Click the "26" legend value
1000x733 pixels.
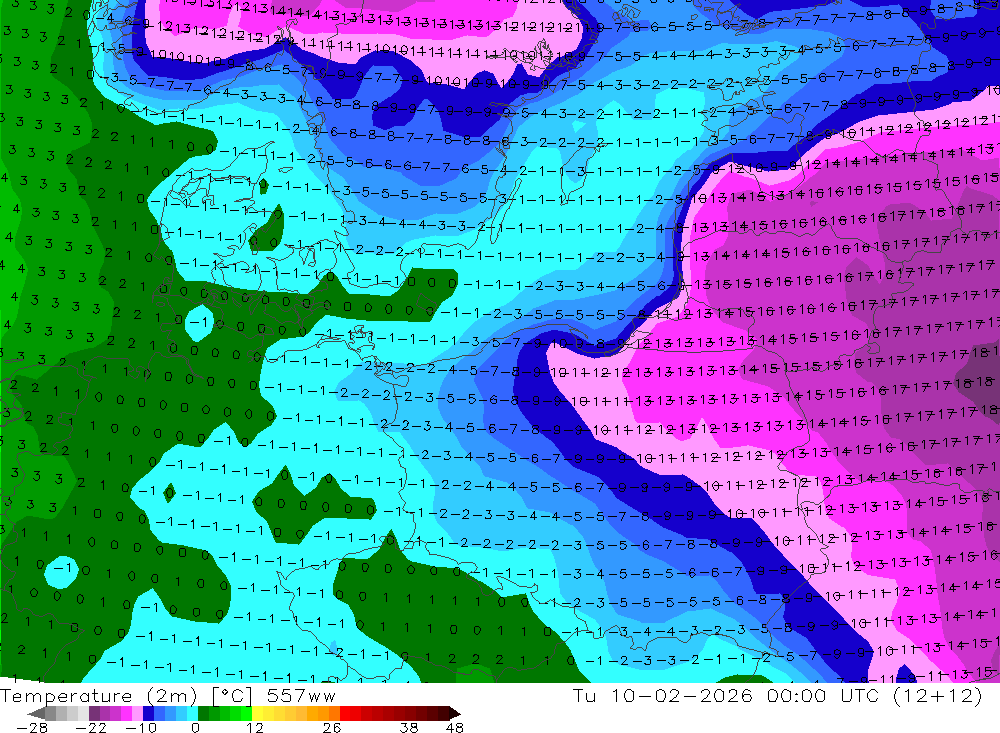332,727
